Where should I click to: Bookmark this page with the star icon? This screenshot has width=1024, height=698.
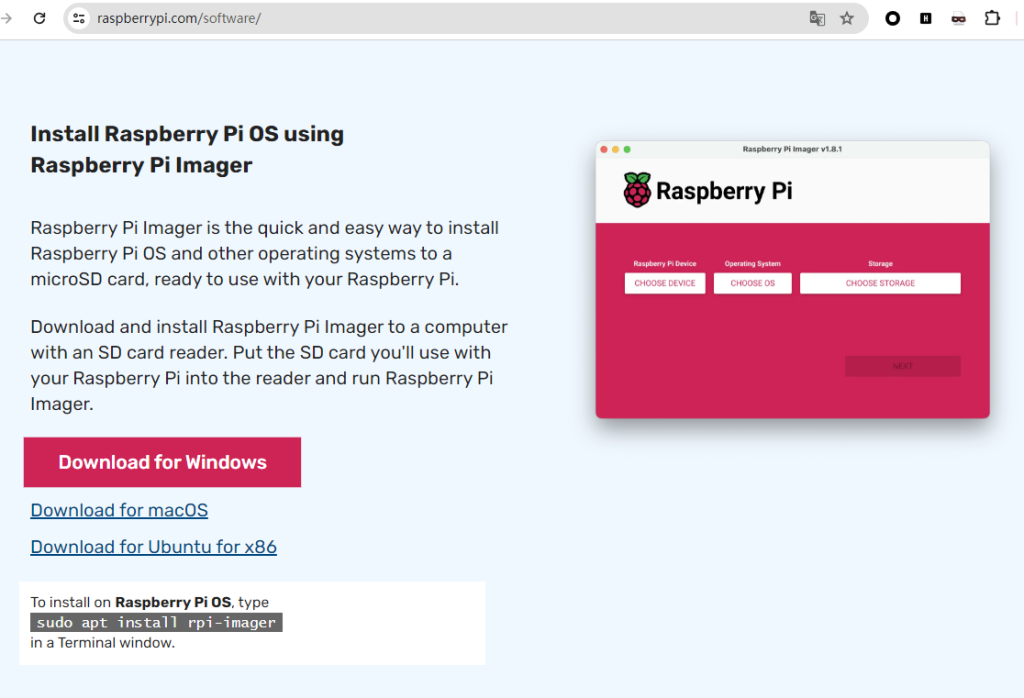tap(847, 18)
